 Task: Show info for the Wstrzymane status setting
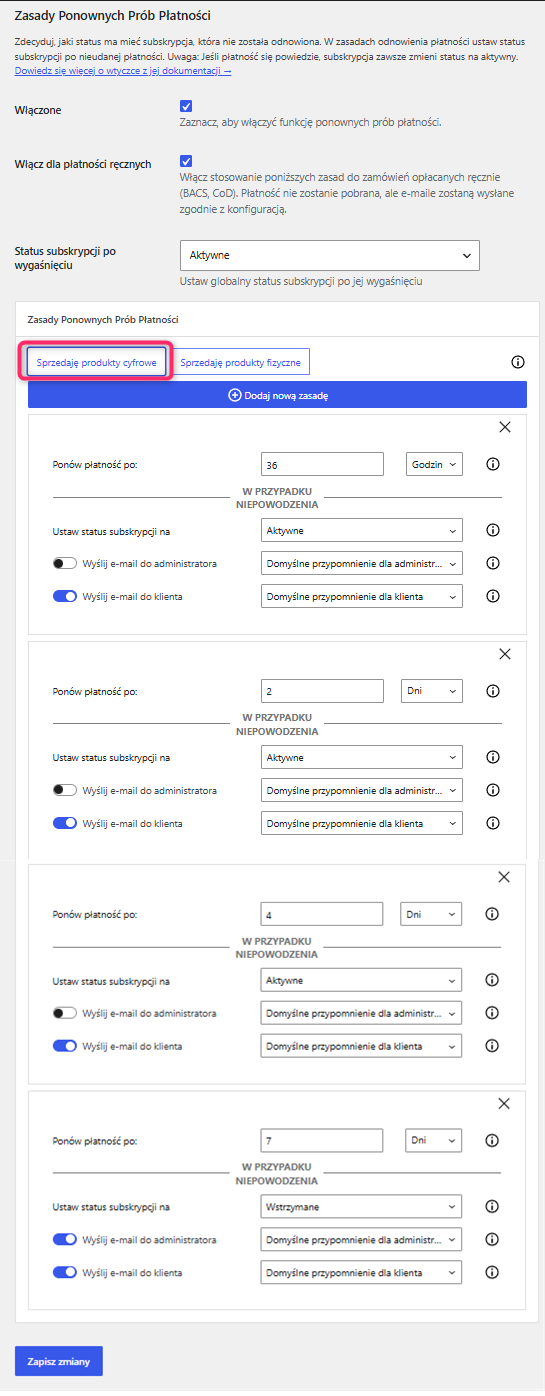pos(493,1206)
